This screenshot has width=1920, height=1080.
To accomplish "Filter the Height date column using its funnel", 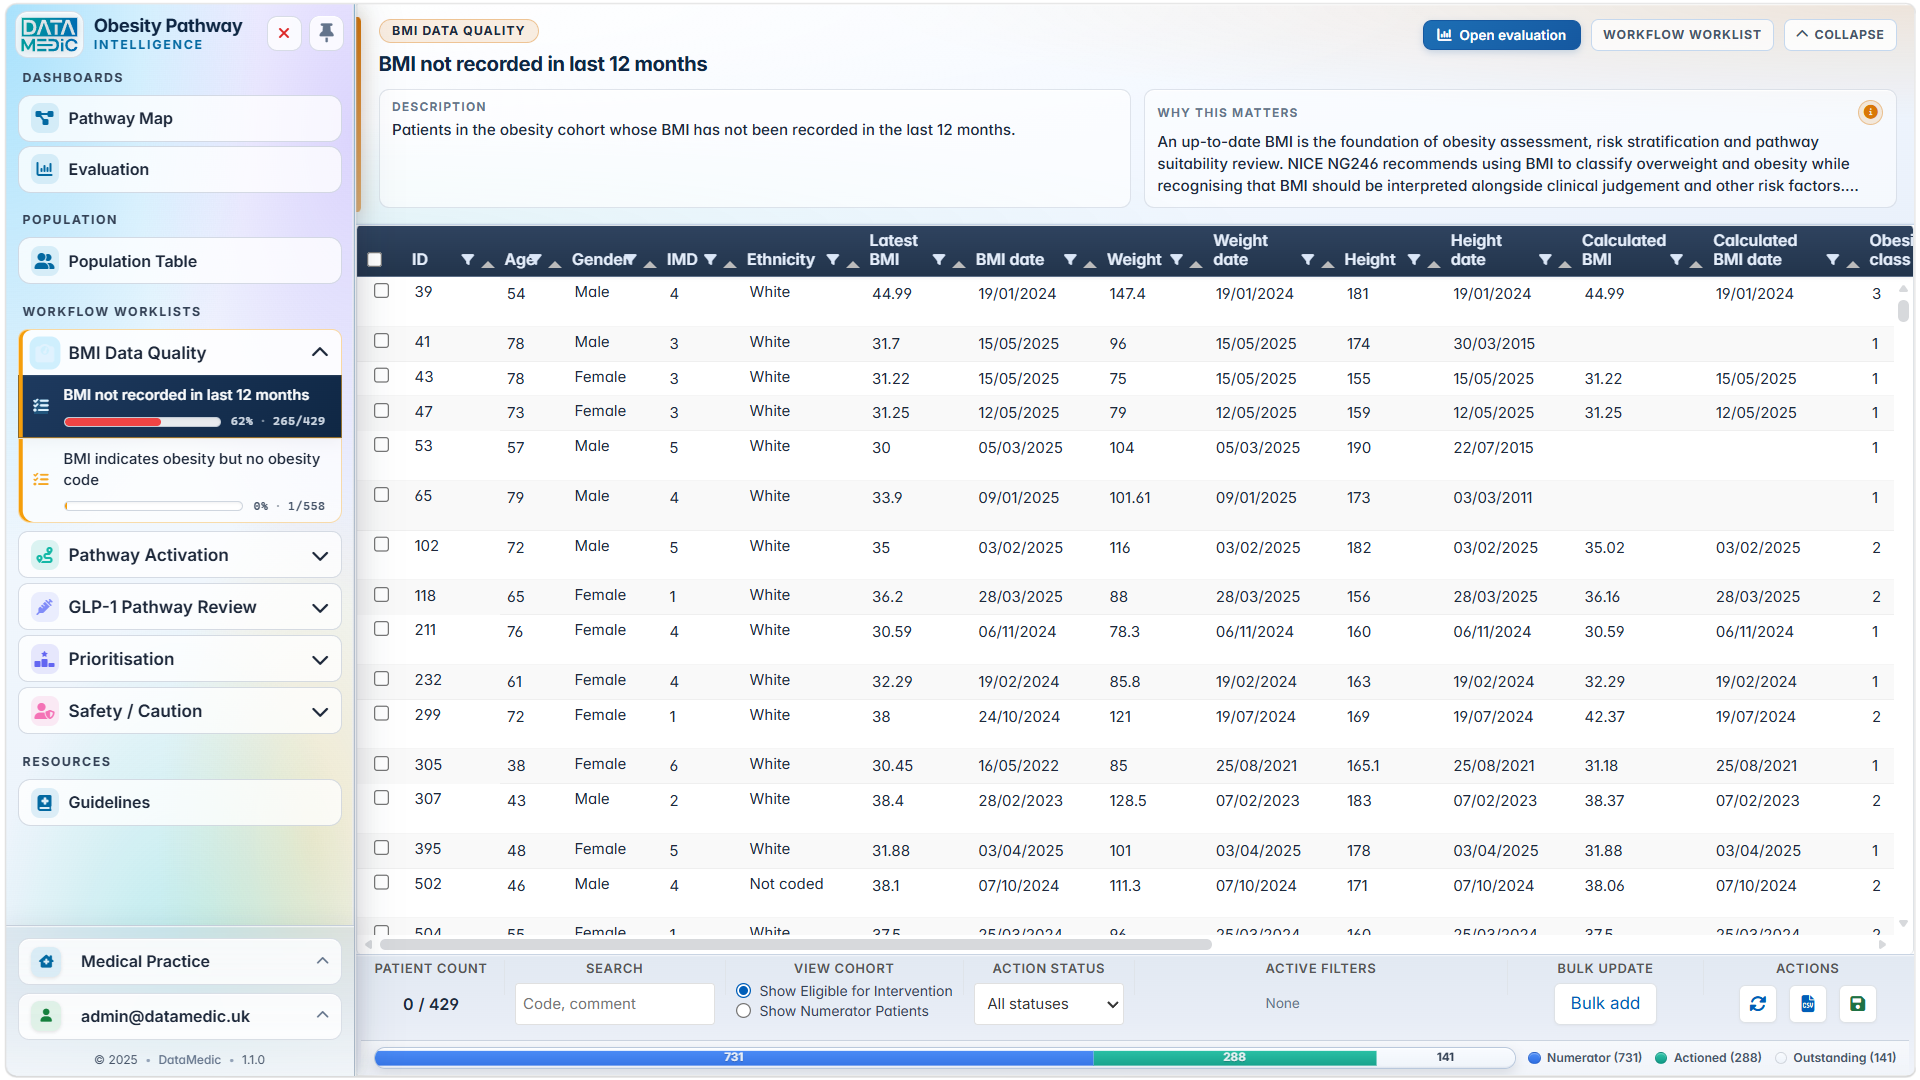I will pos(1545,260).
